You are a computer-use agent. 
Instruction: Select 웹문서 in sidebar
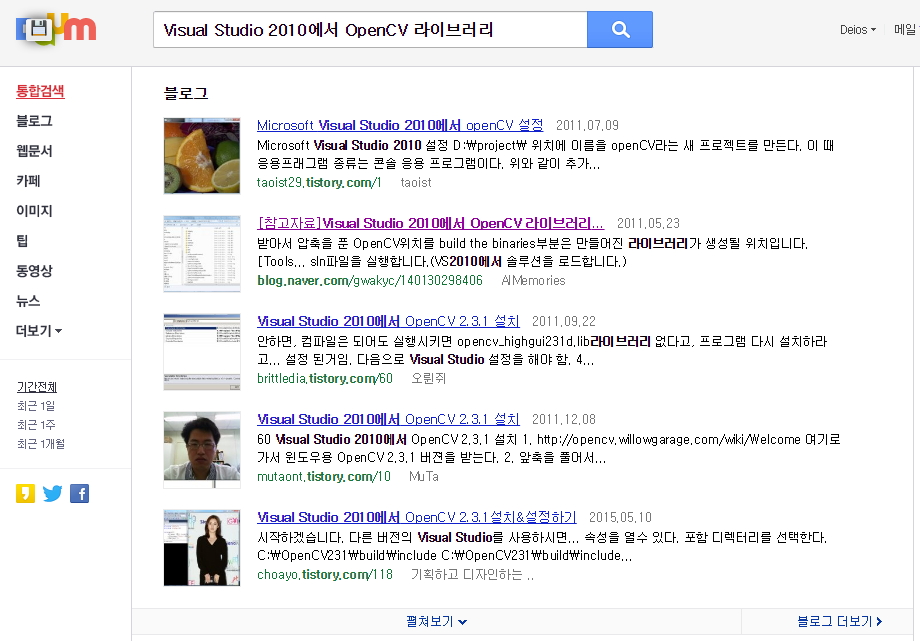[34, 151]
